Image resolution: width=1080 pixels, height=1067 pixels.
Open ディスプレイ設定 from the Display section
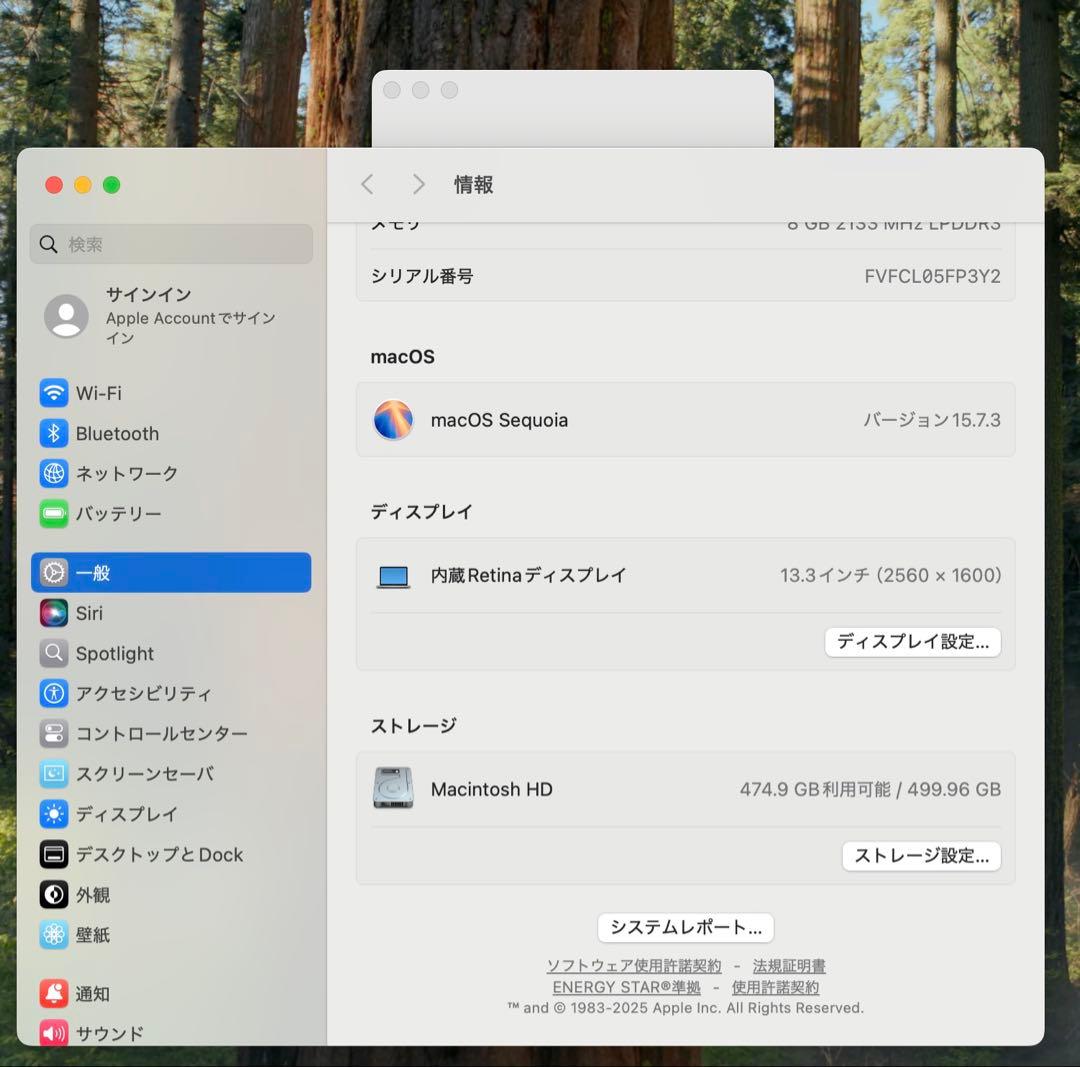[912, 642]
